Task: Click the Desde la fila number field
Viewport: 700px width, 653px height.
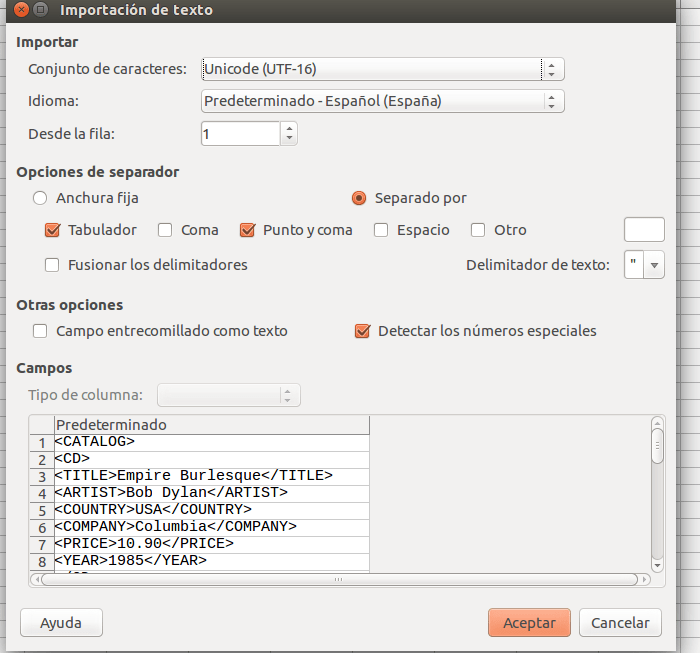Action: [x=240, y=133]
